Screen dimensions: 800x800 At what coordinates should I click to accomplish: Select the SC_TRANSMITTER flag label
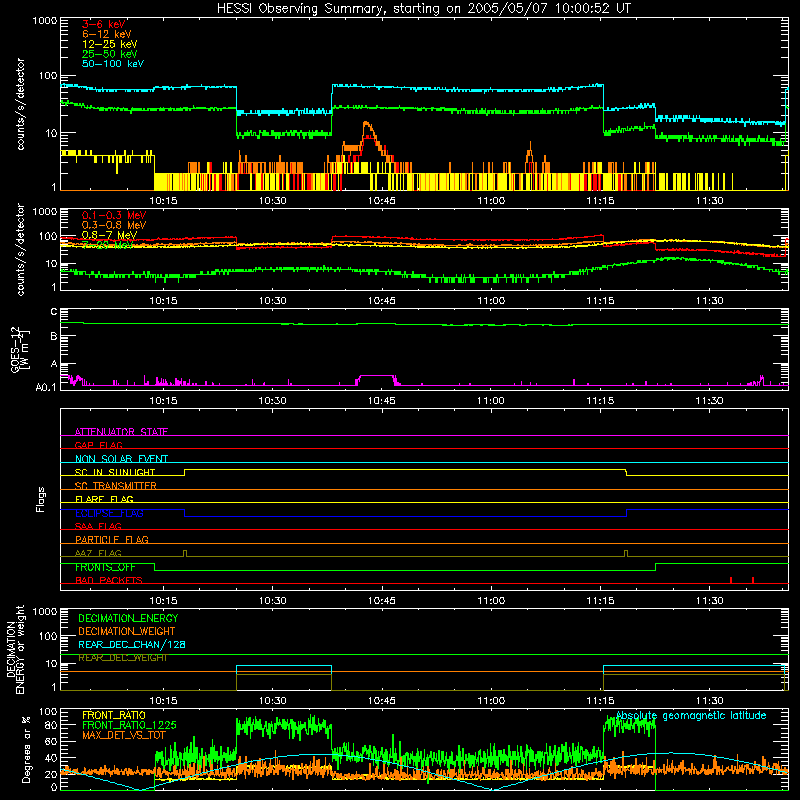click(116, 486)
